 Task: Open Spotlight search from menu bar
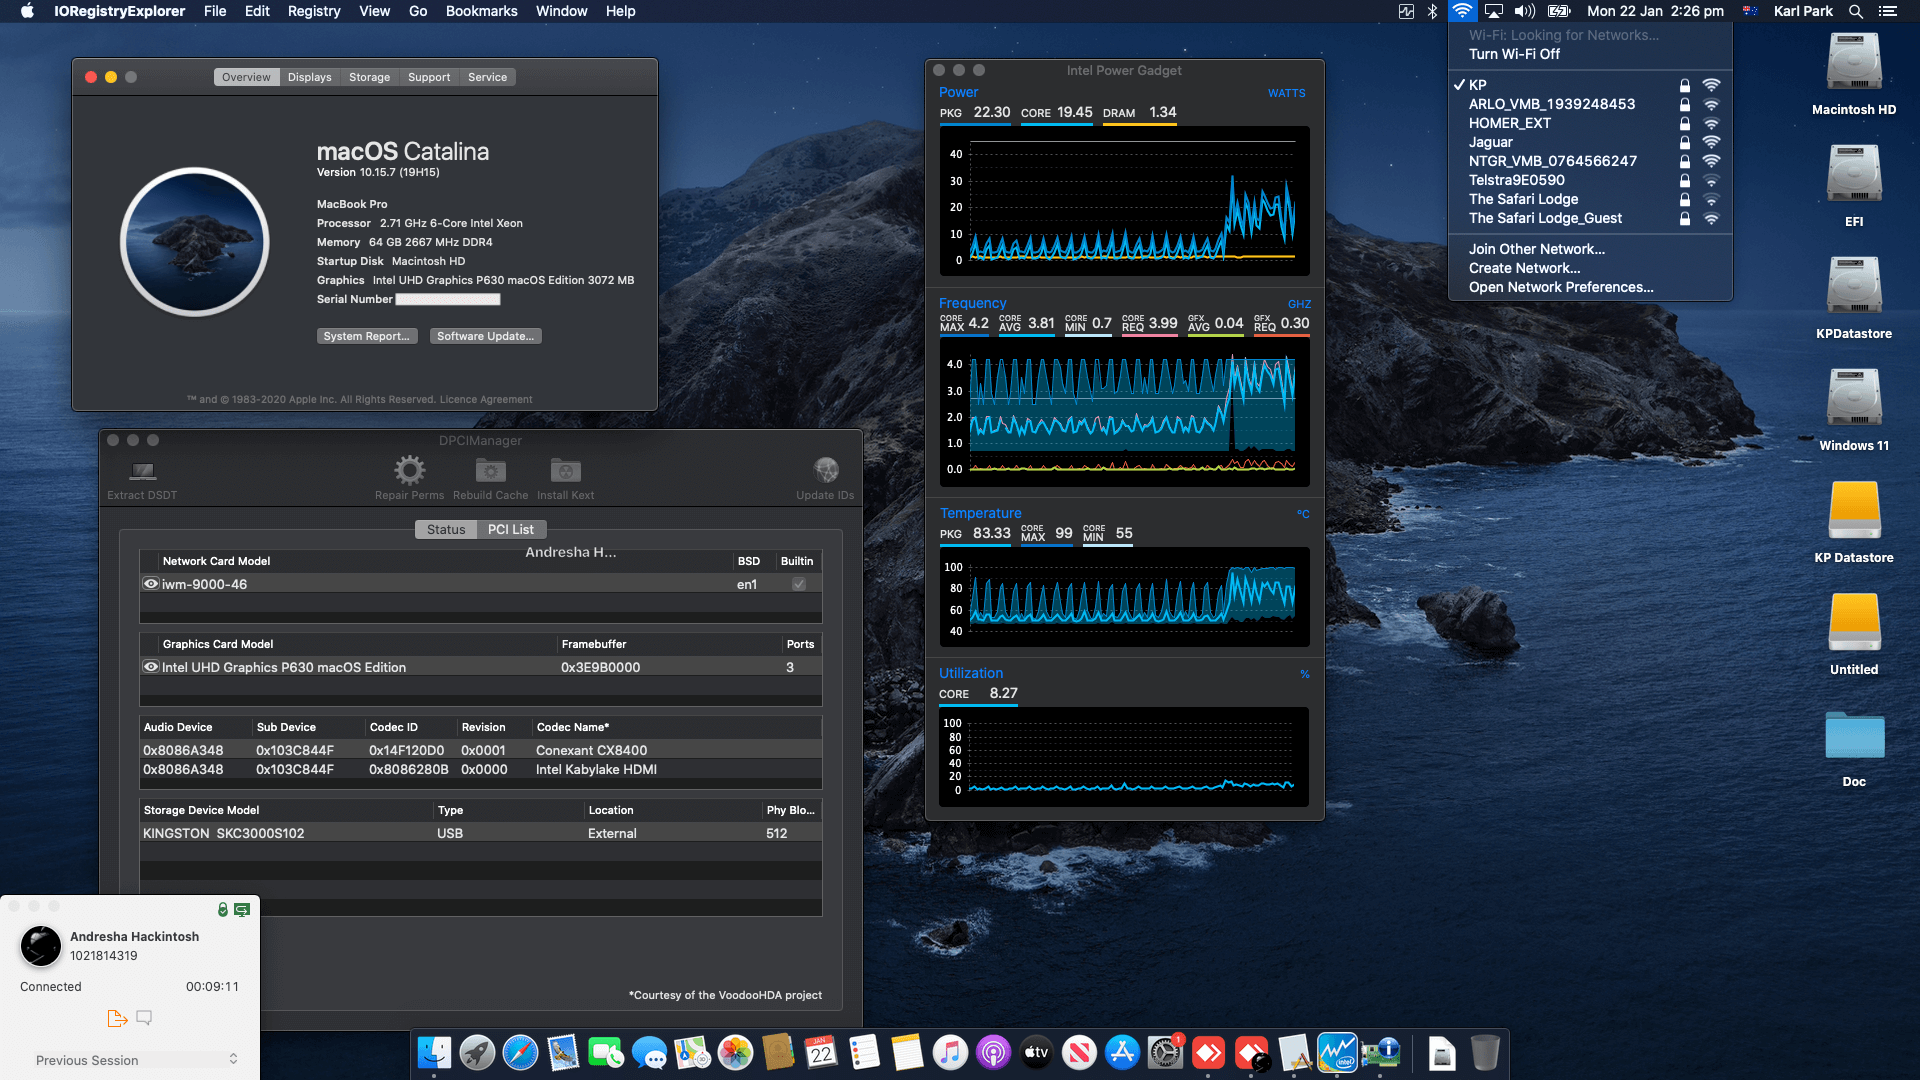1855,11
